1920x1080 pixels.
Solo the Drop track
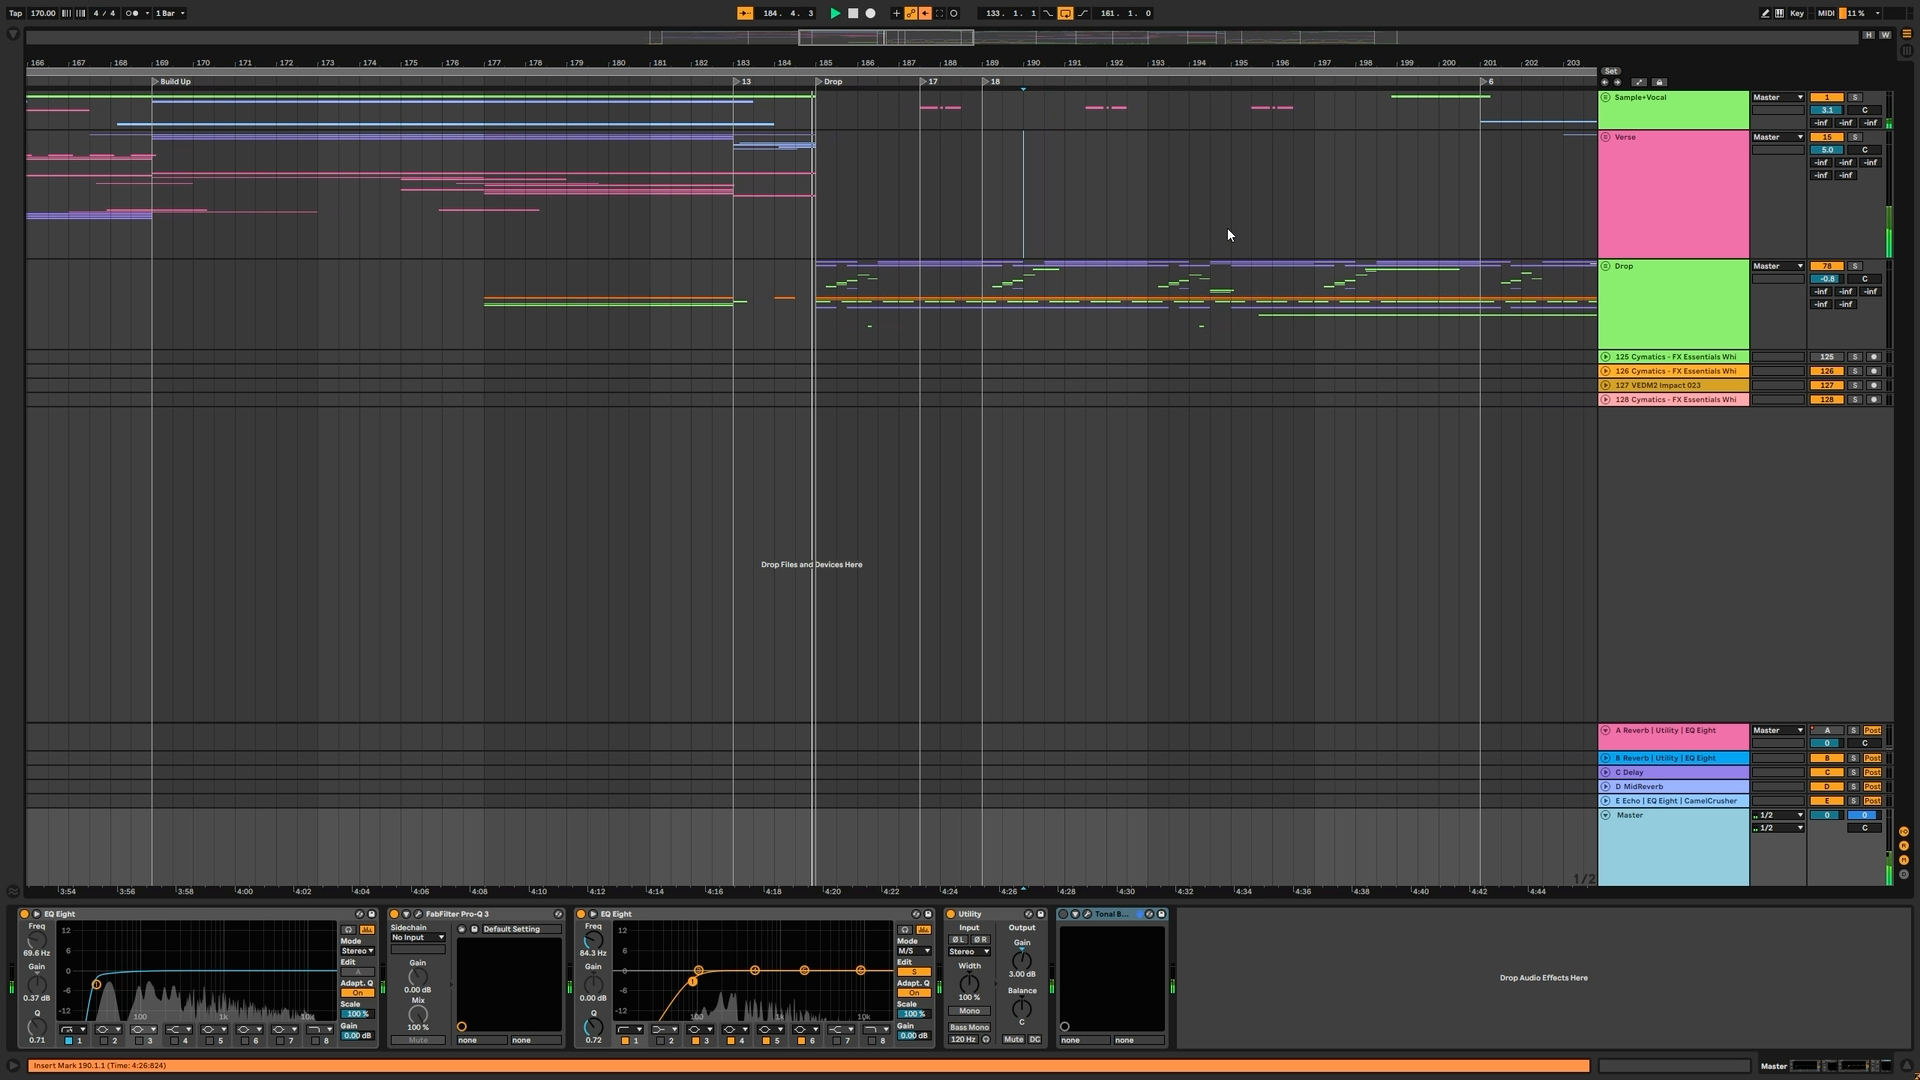coord(1854,266)
